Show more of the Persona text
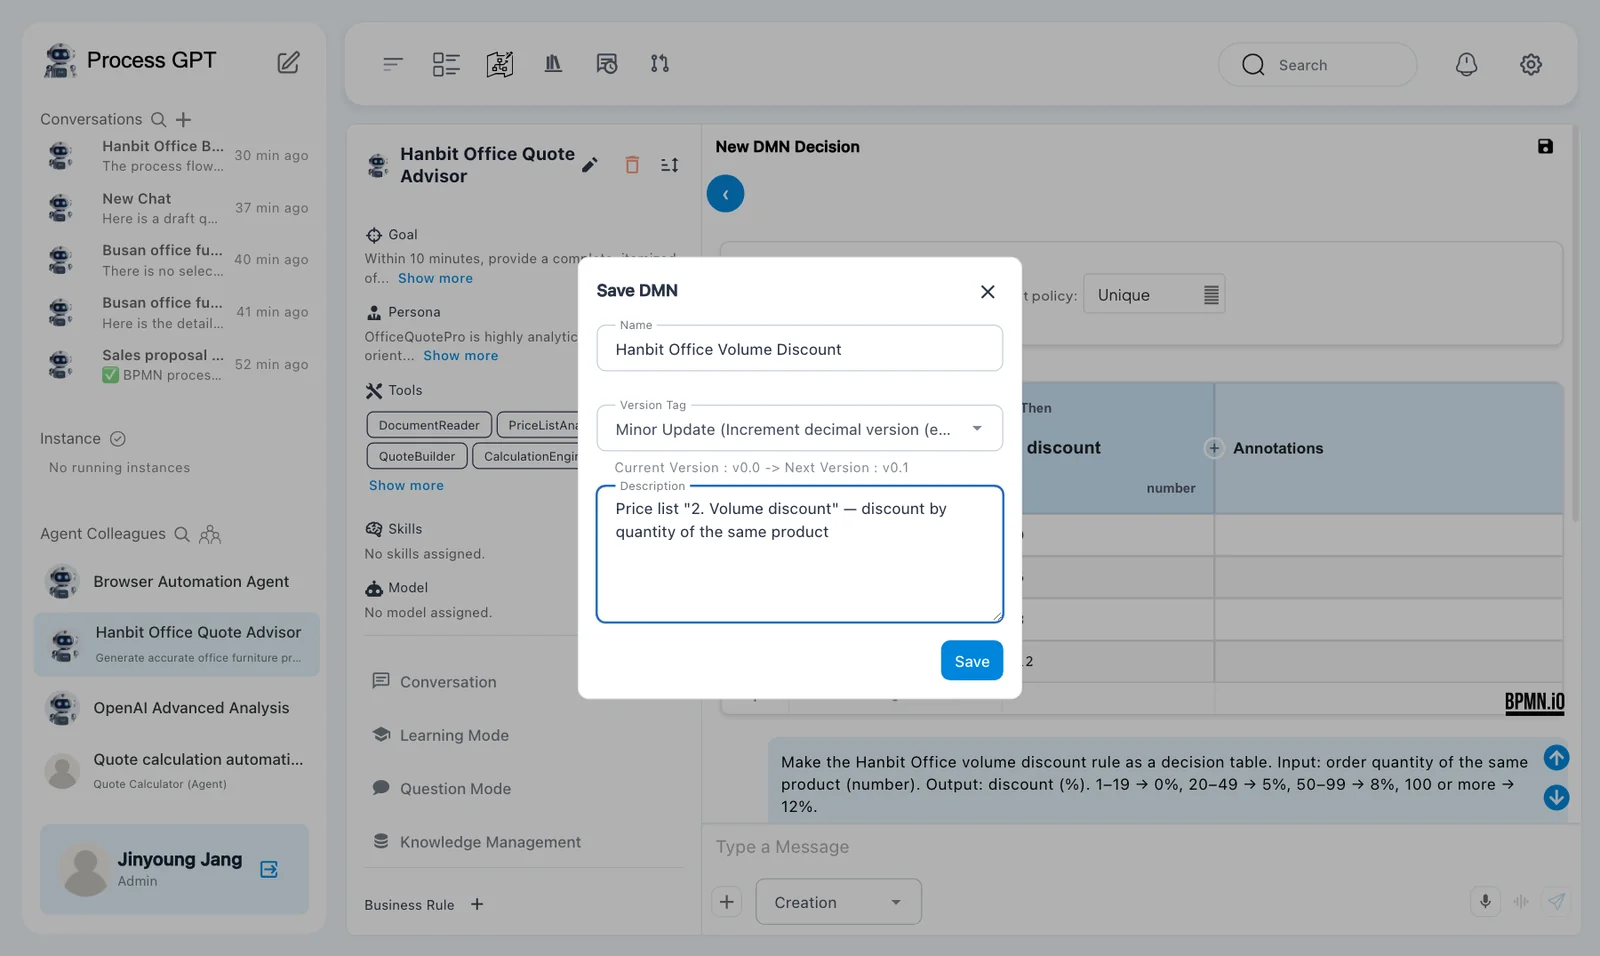The height and width of the screenshot is (956, 1600). [x=460, y=355]
